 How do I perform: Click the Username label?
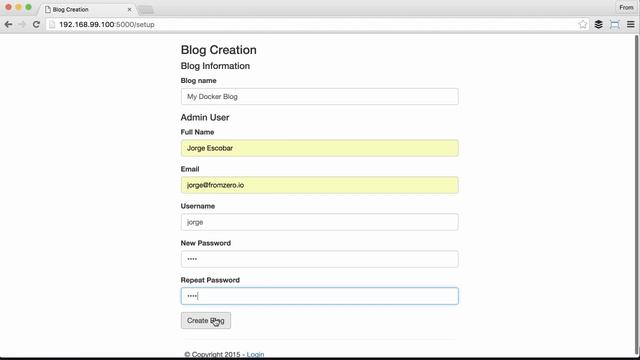click(x=198, y=206)
